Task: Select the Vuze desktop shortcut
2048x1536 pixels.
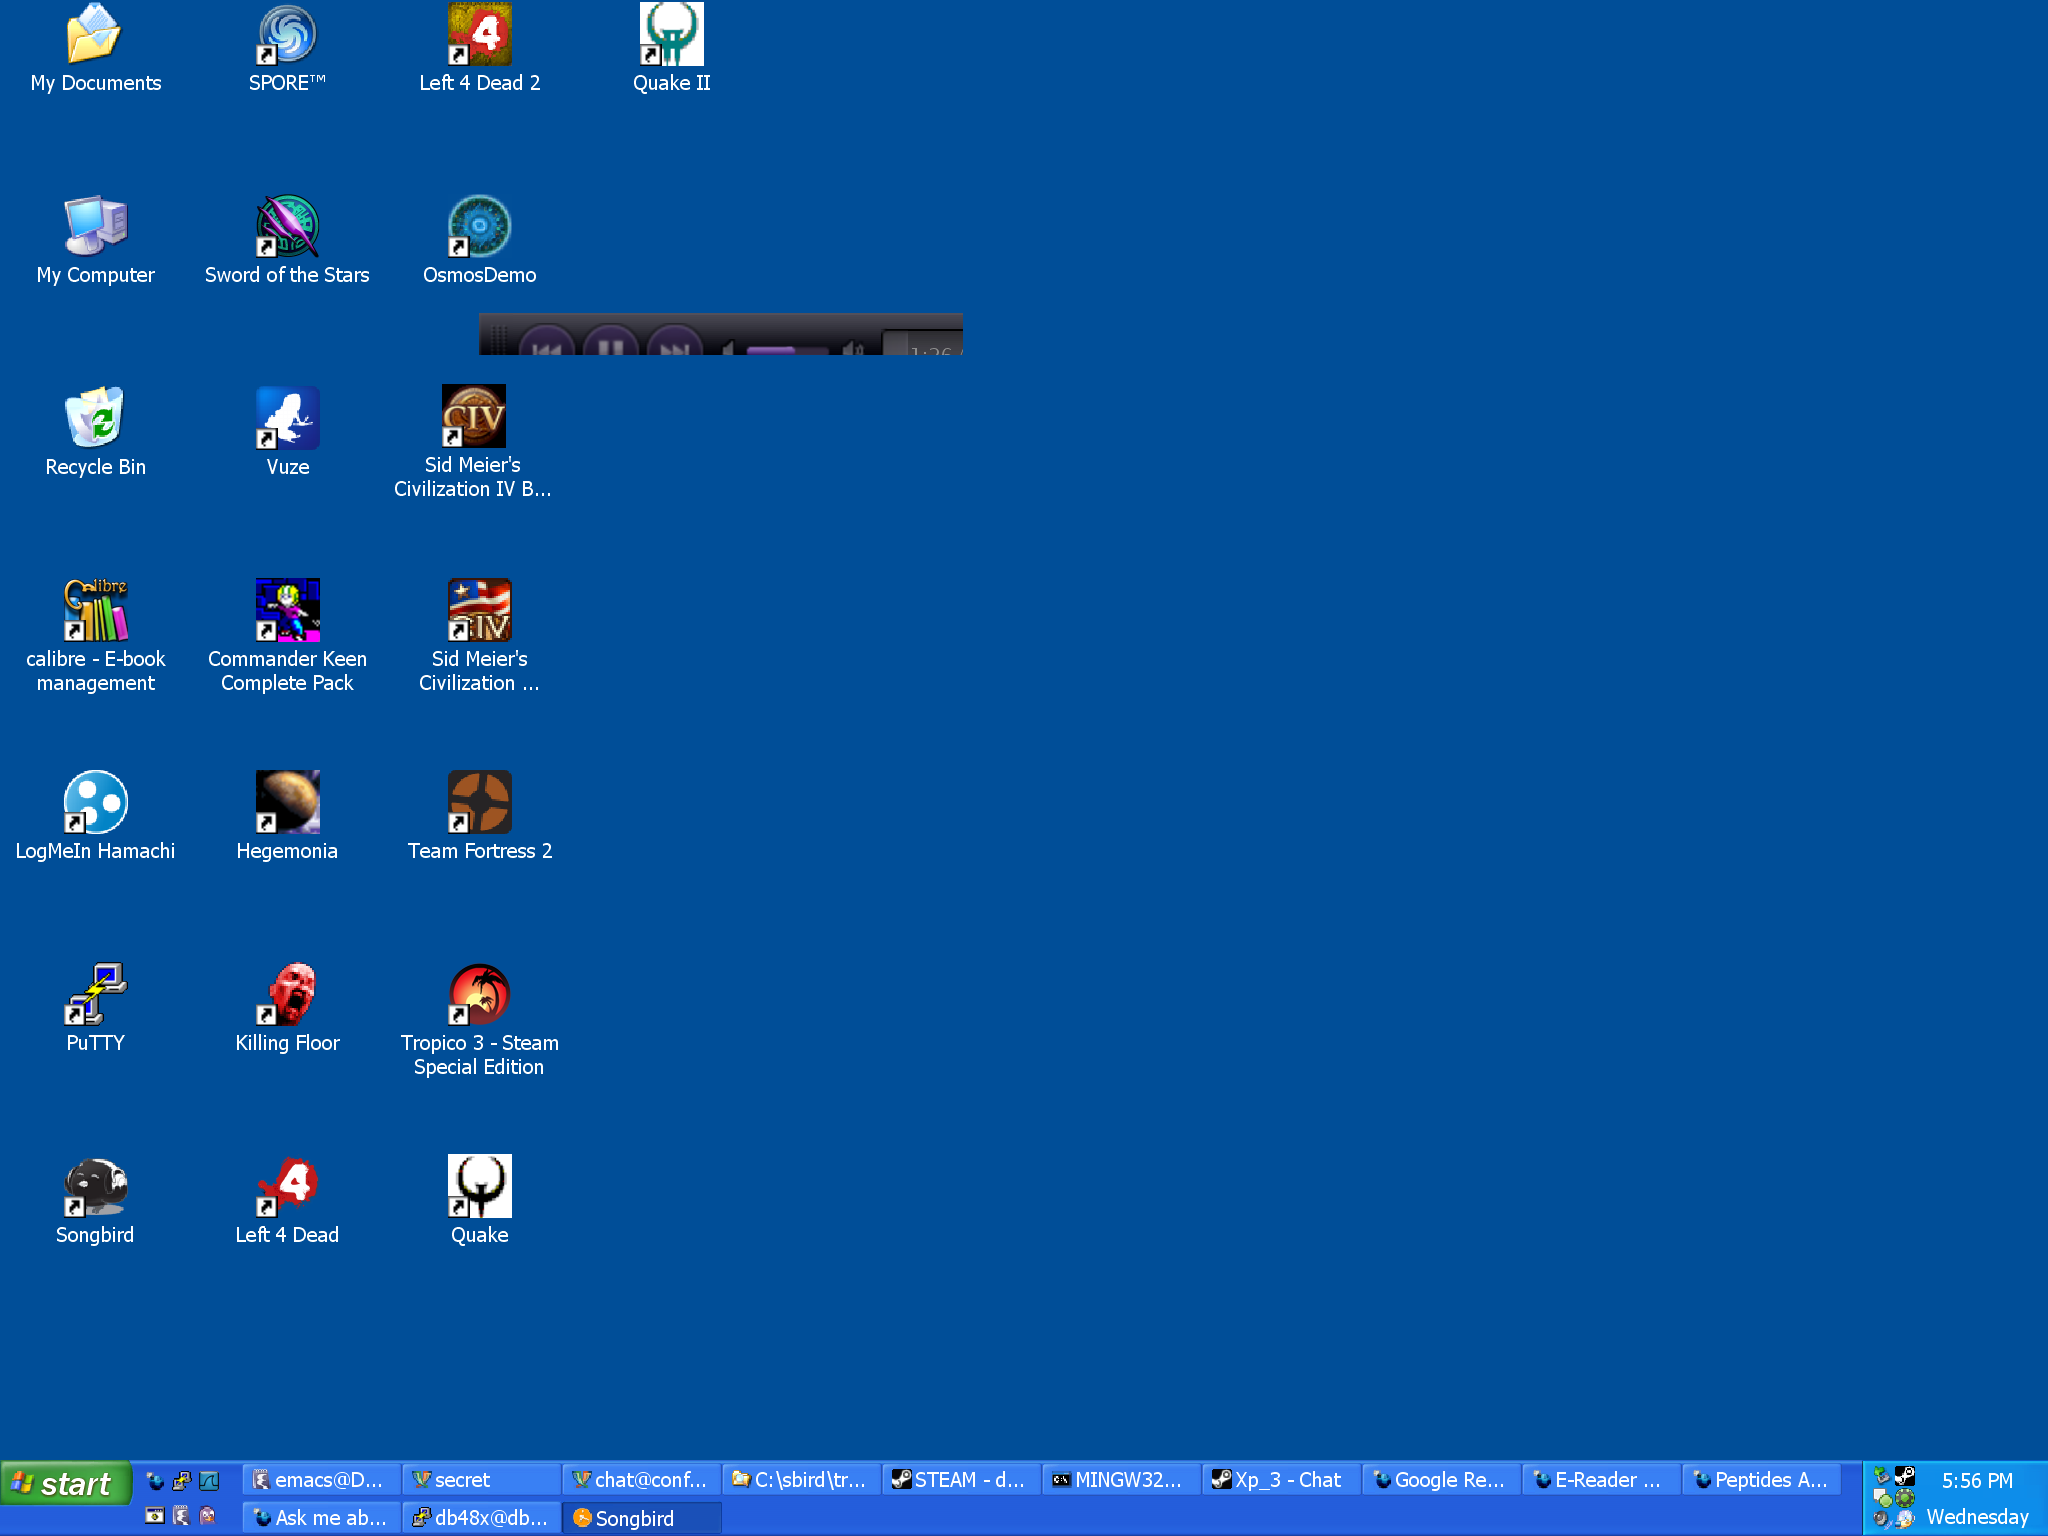Action: 287,433
